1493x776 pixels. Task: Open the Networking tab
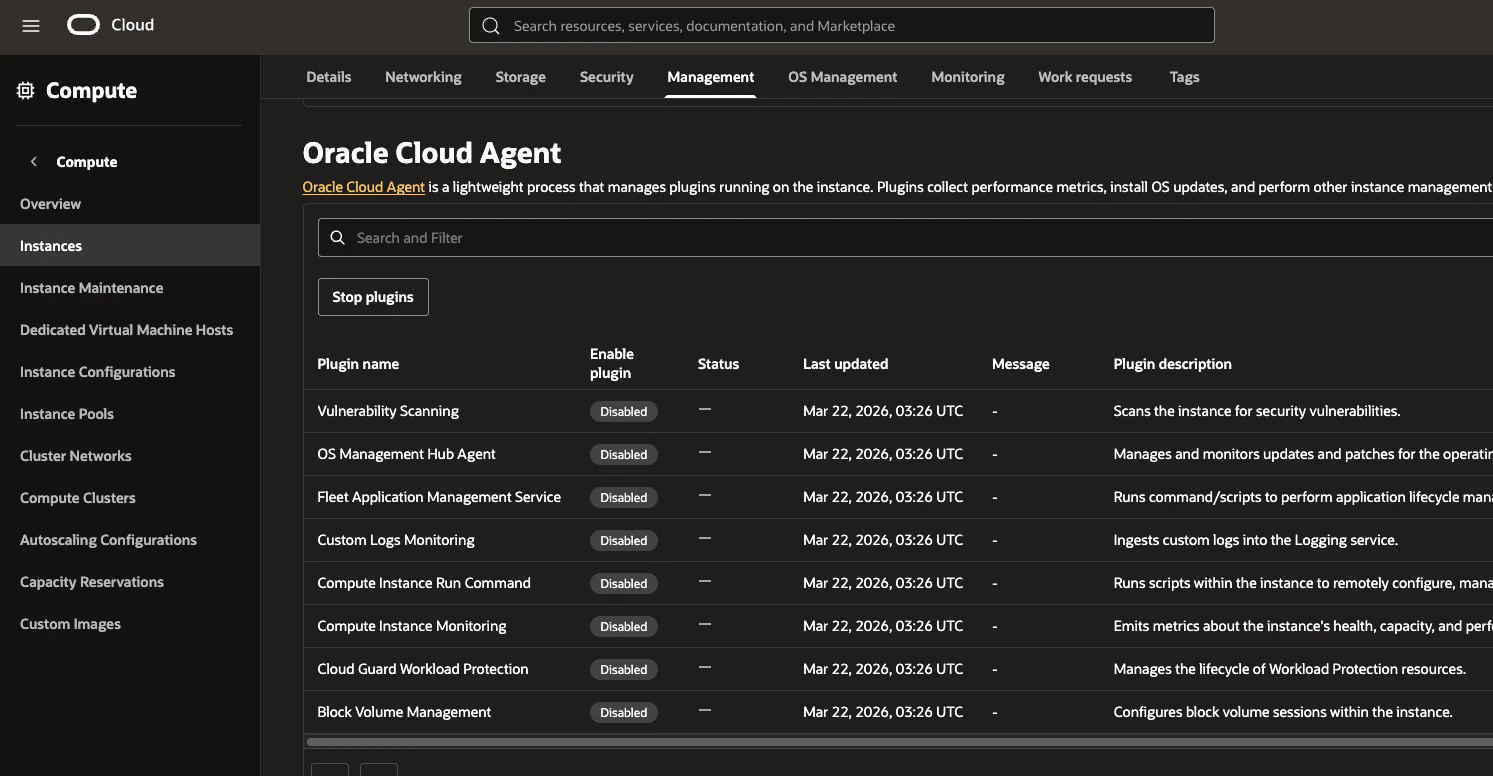423,77
